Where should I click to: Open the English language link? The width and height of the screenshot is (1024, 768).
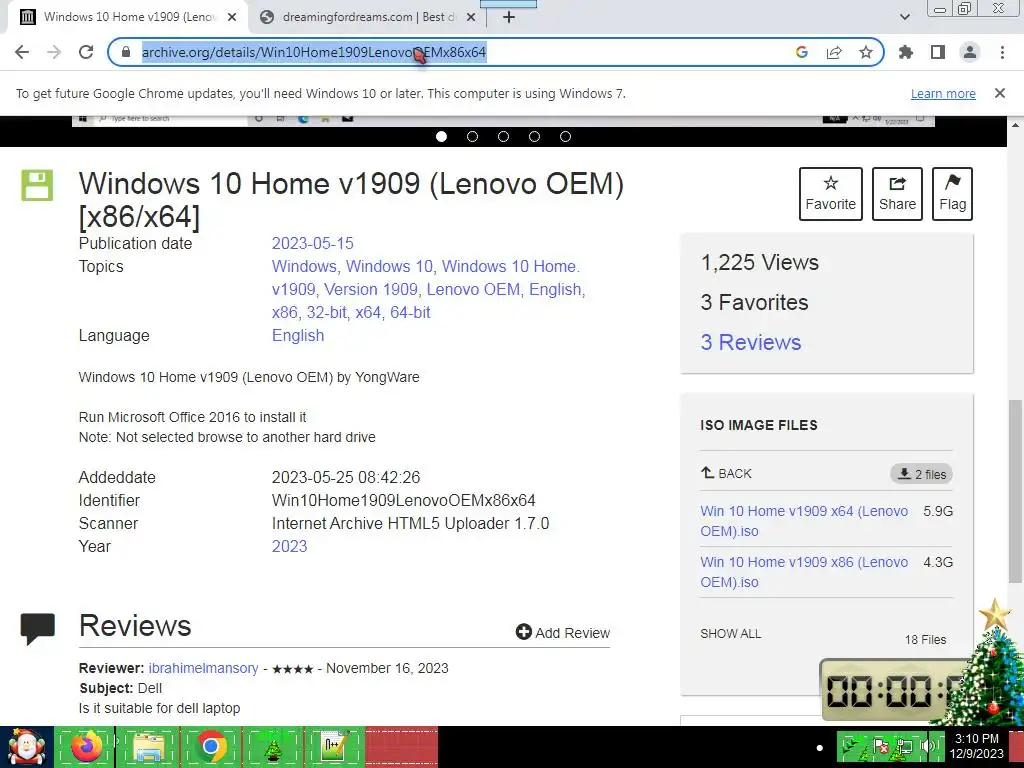pos(298,336)
